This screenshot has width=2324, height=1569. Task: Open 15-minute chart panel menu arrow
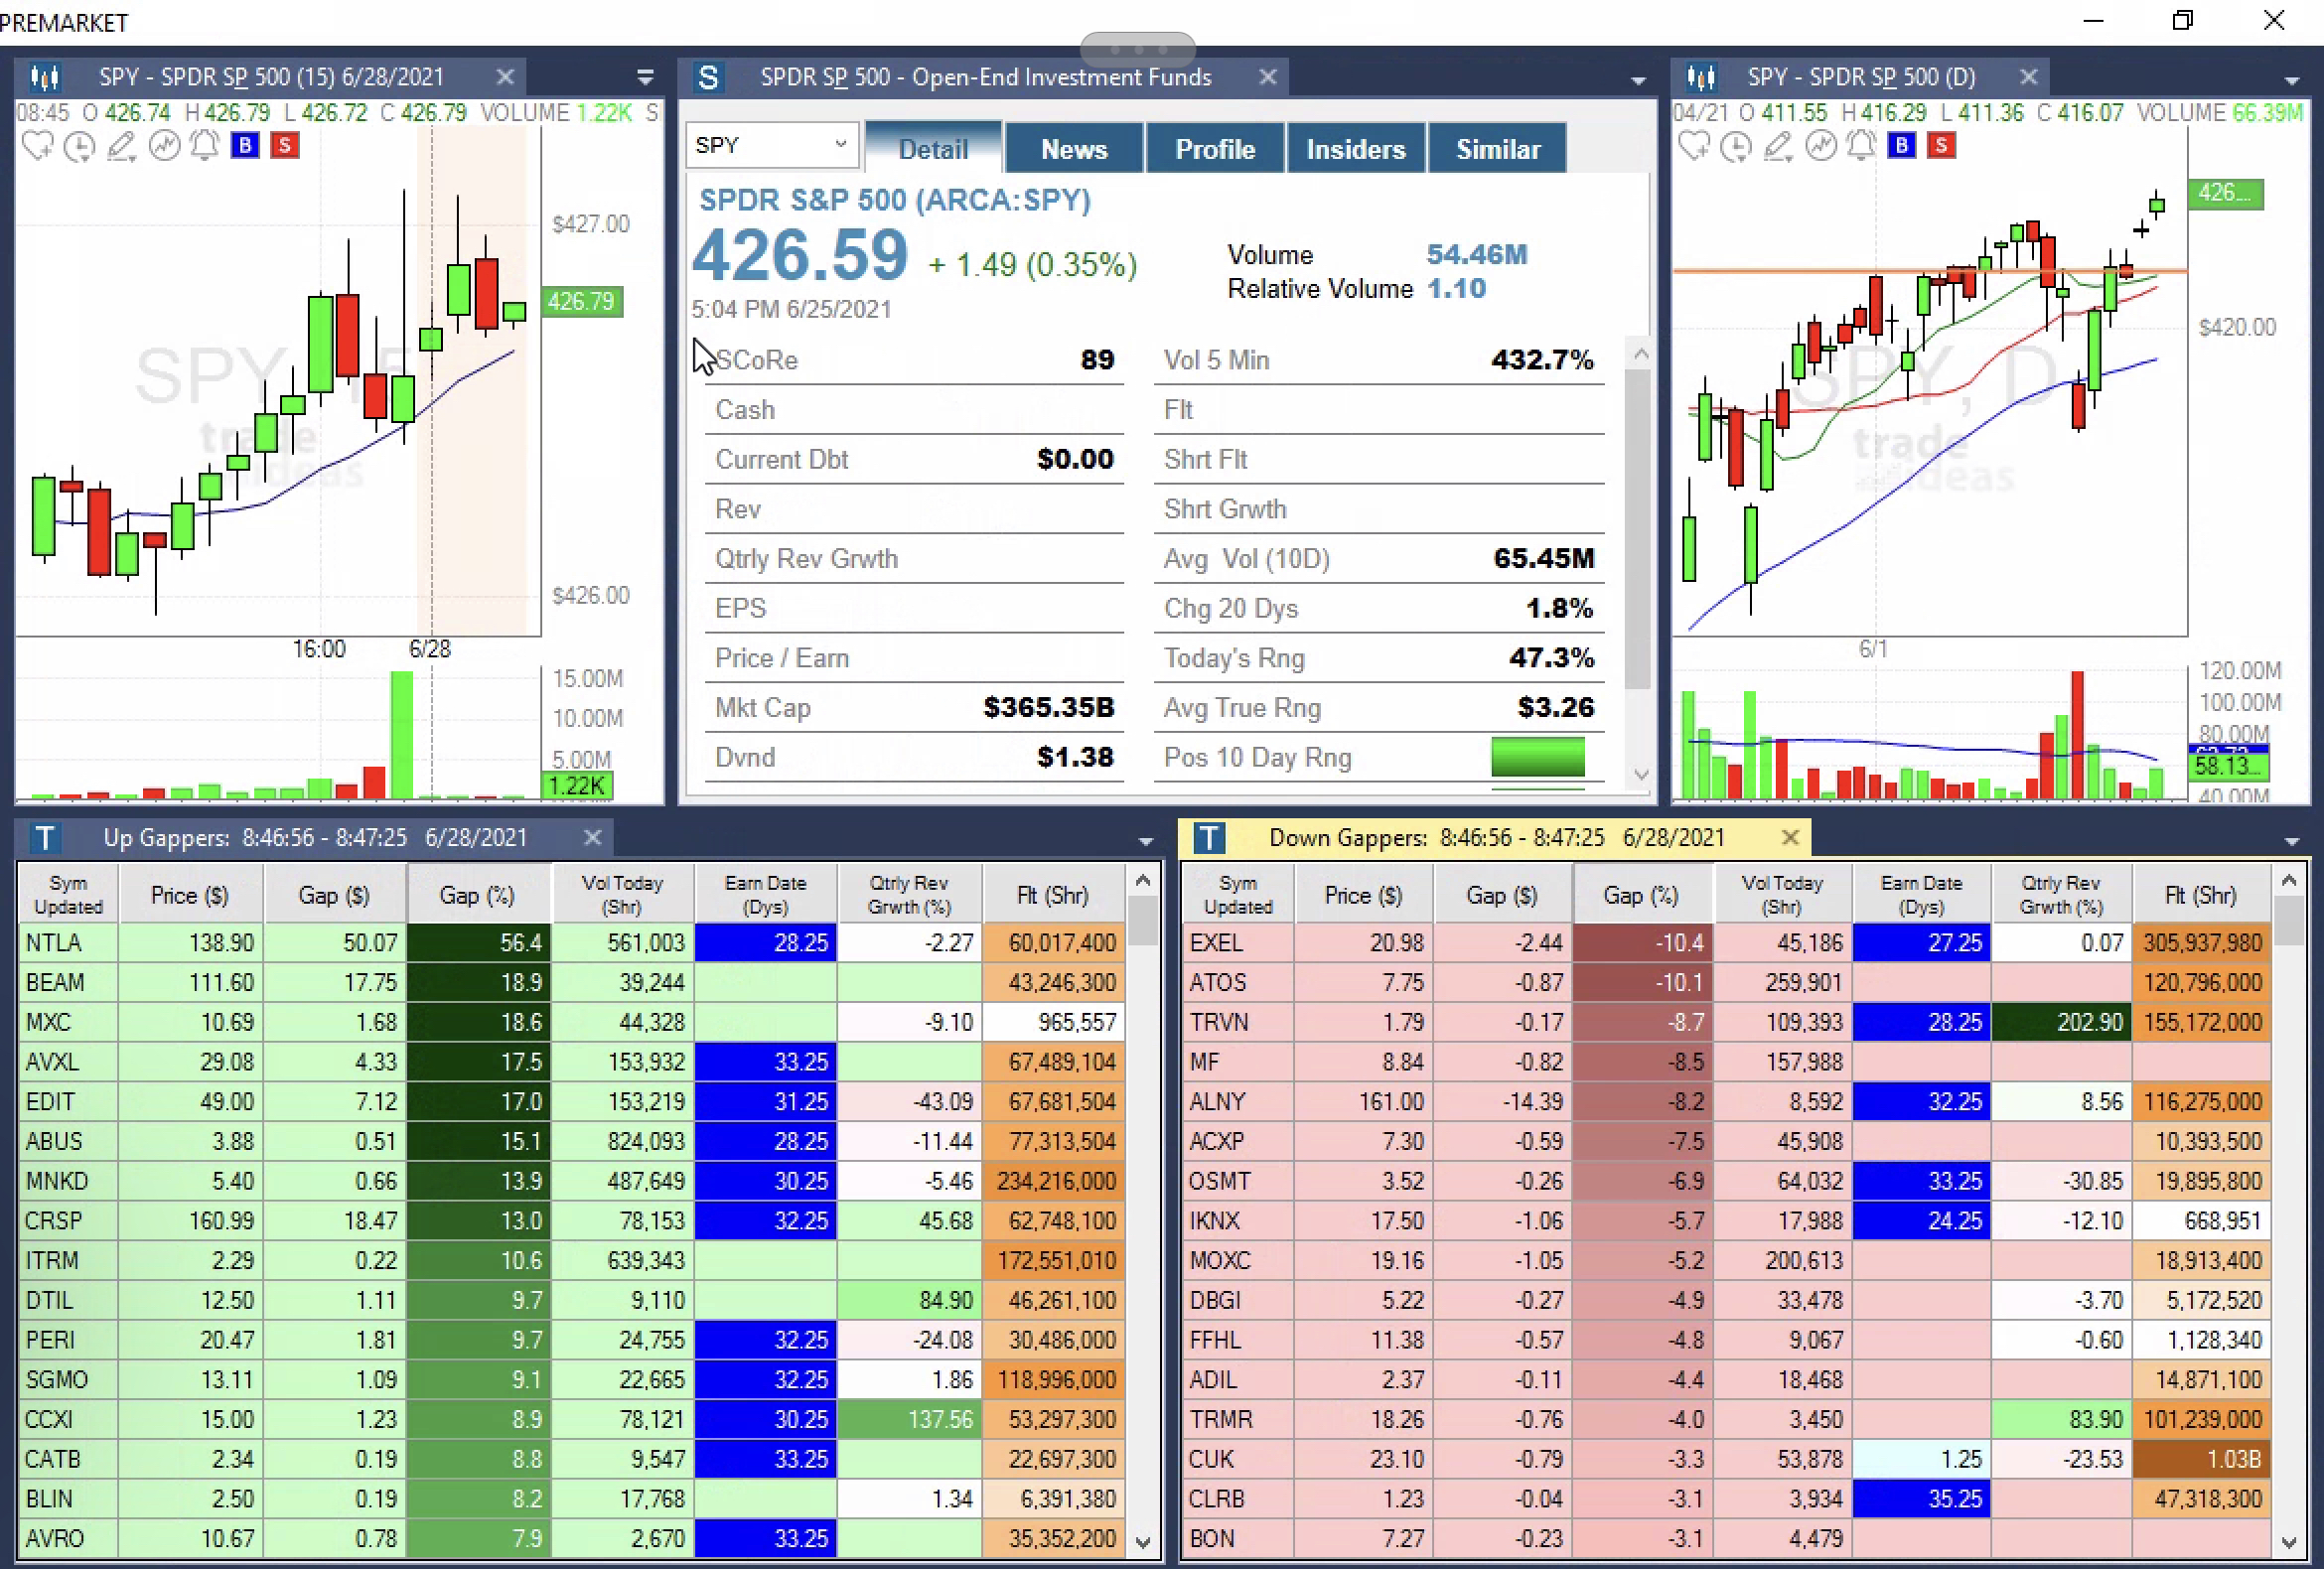coord(645,77)
